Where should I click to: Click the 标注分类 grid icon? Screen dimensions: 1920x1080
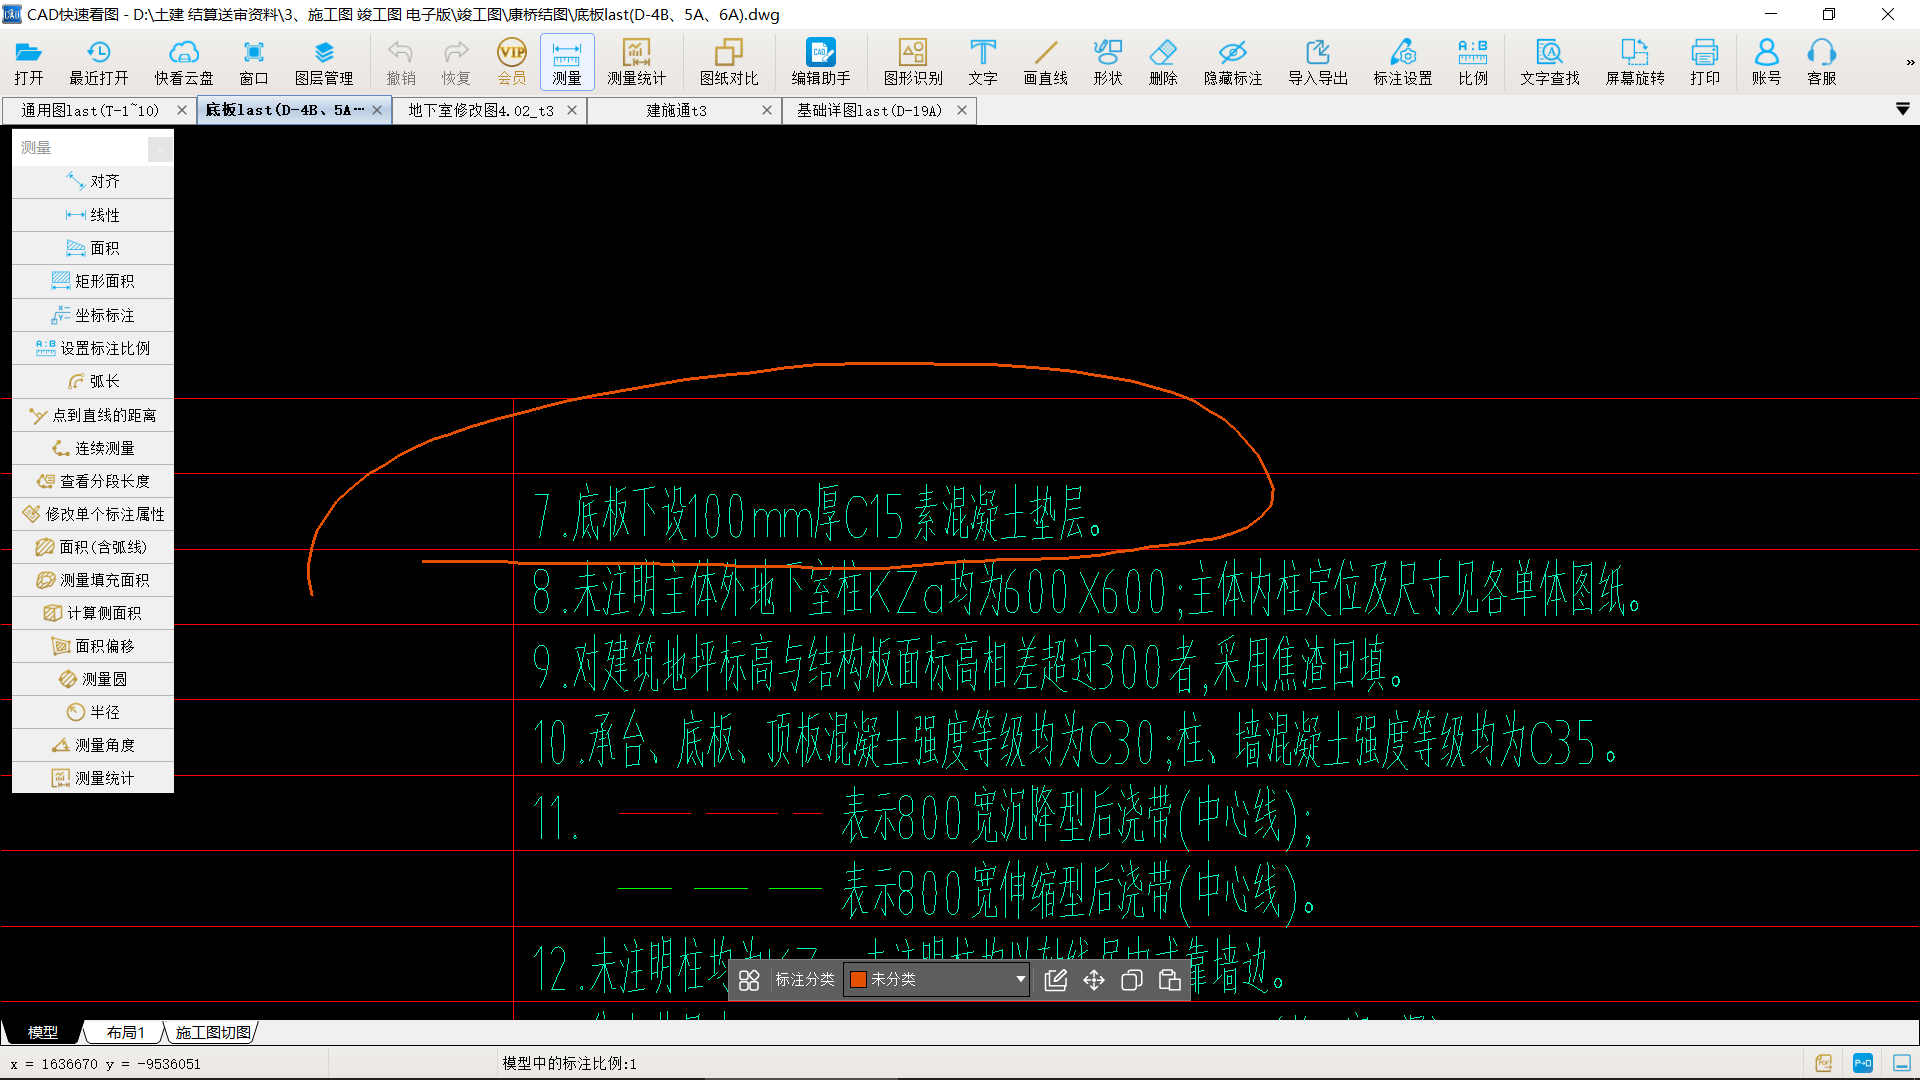coord(749,980)
